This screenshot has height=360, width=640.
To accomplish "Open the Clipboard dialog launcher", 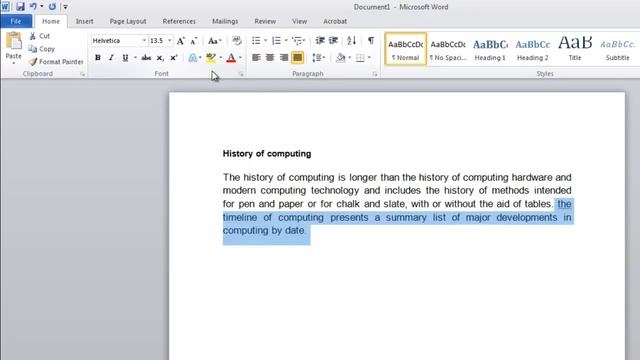I will 82,74.
